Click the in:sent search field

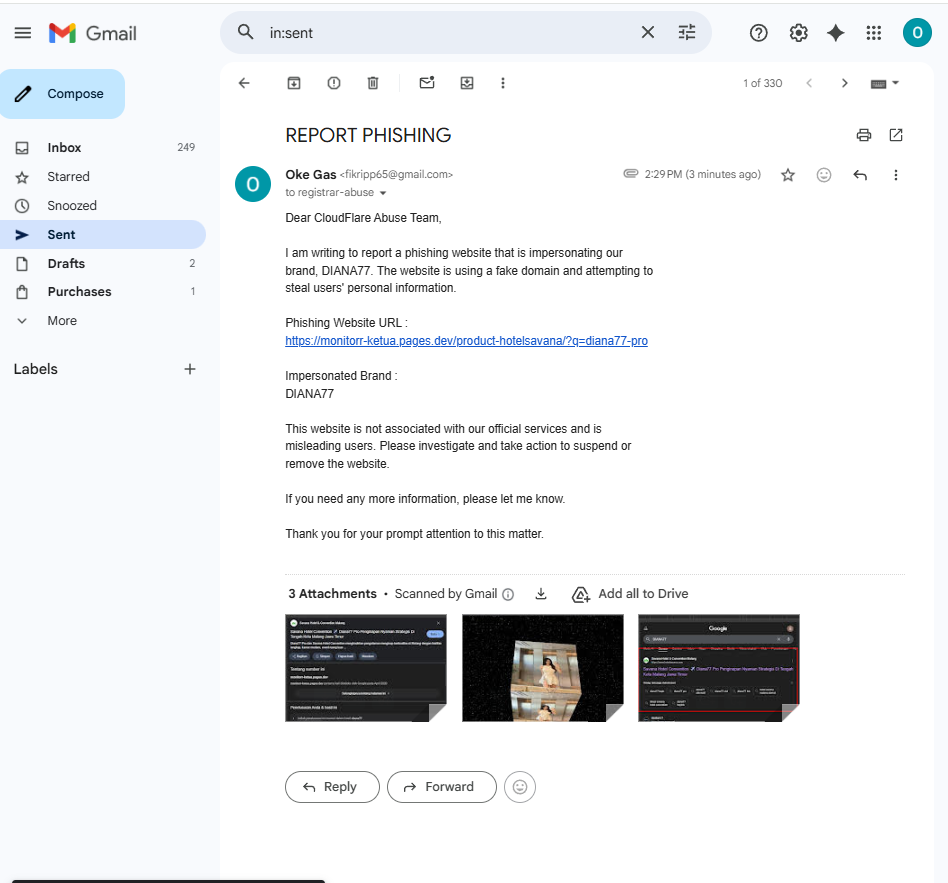pyautogui.click(x=447, y=33)
